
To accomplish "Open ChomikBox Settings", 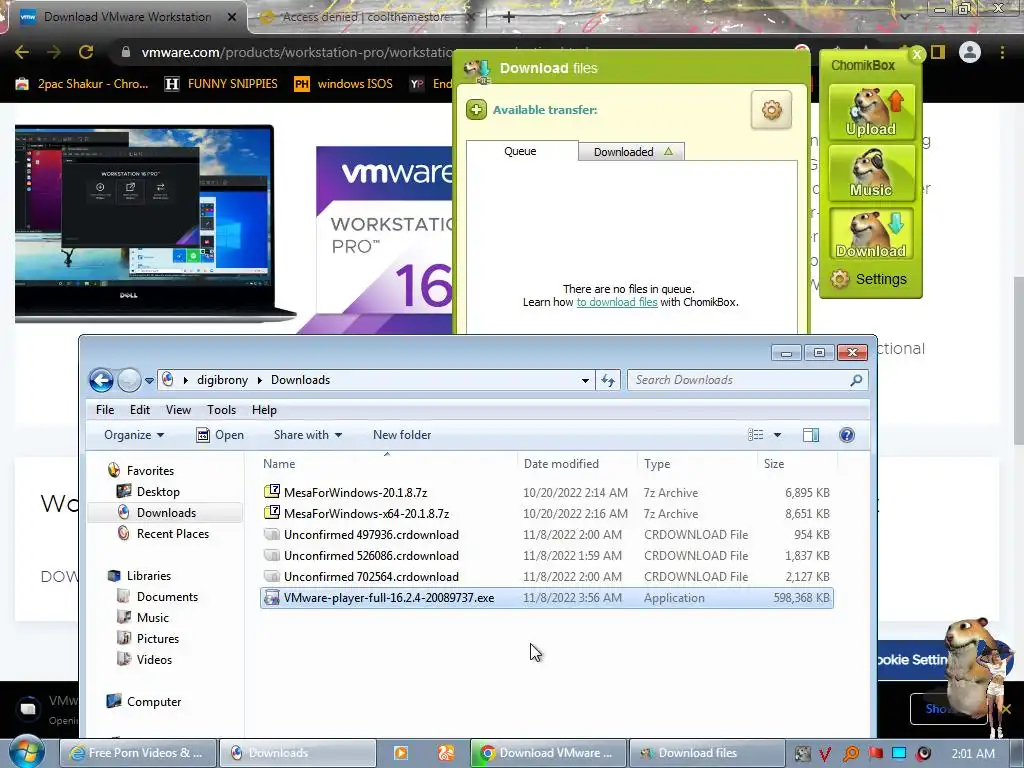I will (x=869, y=279).
